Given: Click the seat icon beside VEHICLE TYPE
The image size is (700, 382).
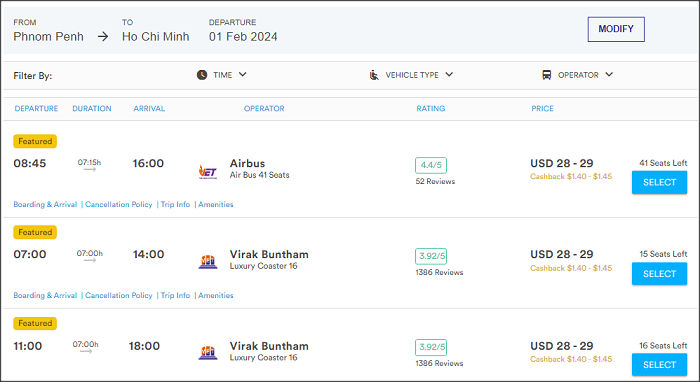Looking at the screenshot, I should pyautogui.click(x=374, y=75).
